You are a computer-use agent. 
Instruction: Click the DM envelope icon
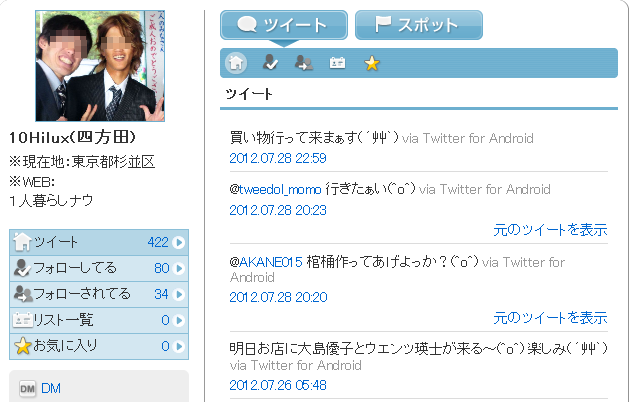27,389
